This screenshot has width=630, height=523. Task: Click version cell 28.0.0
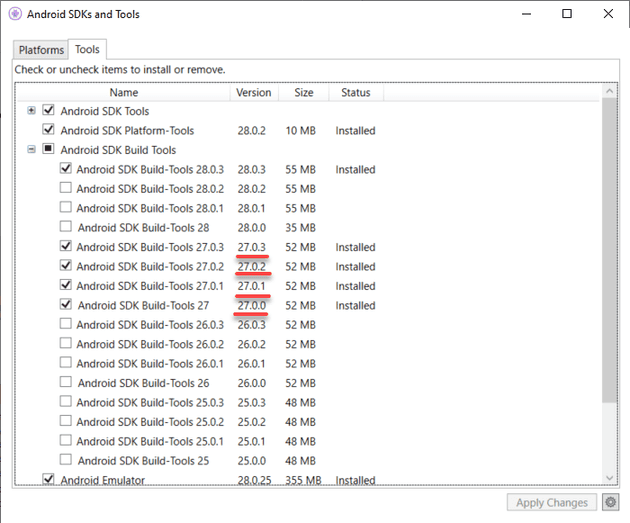point(252,228)
